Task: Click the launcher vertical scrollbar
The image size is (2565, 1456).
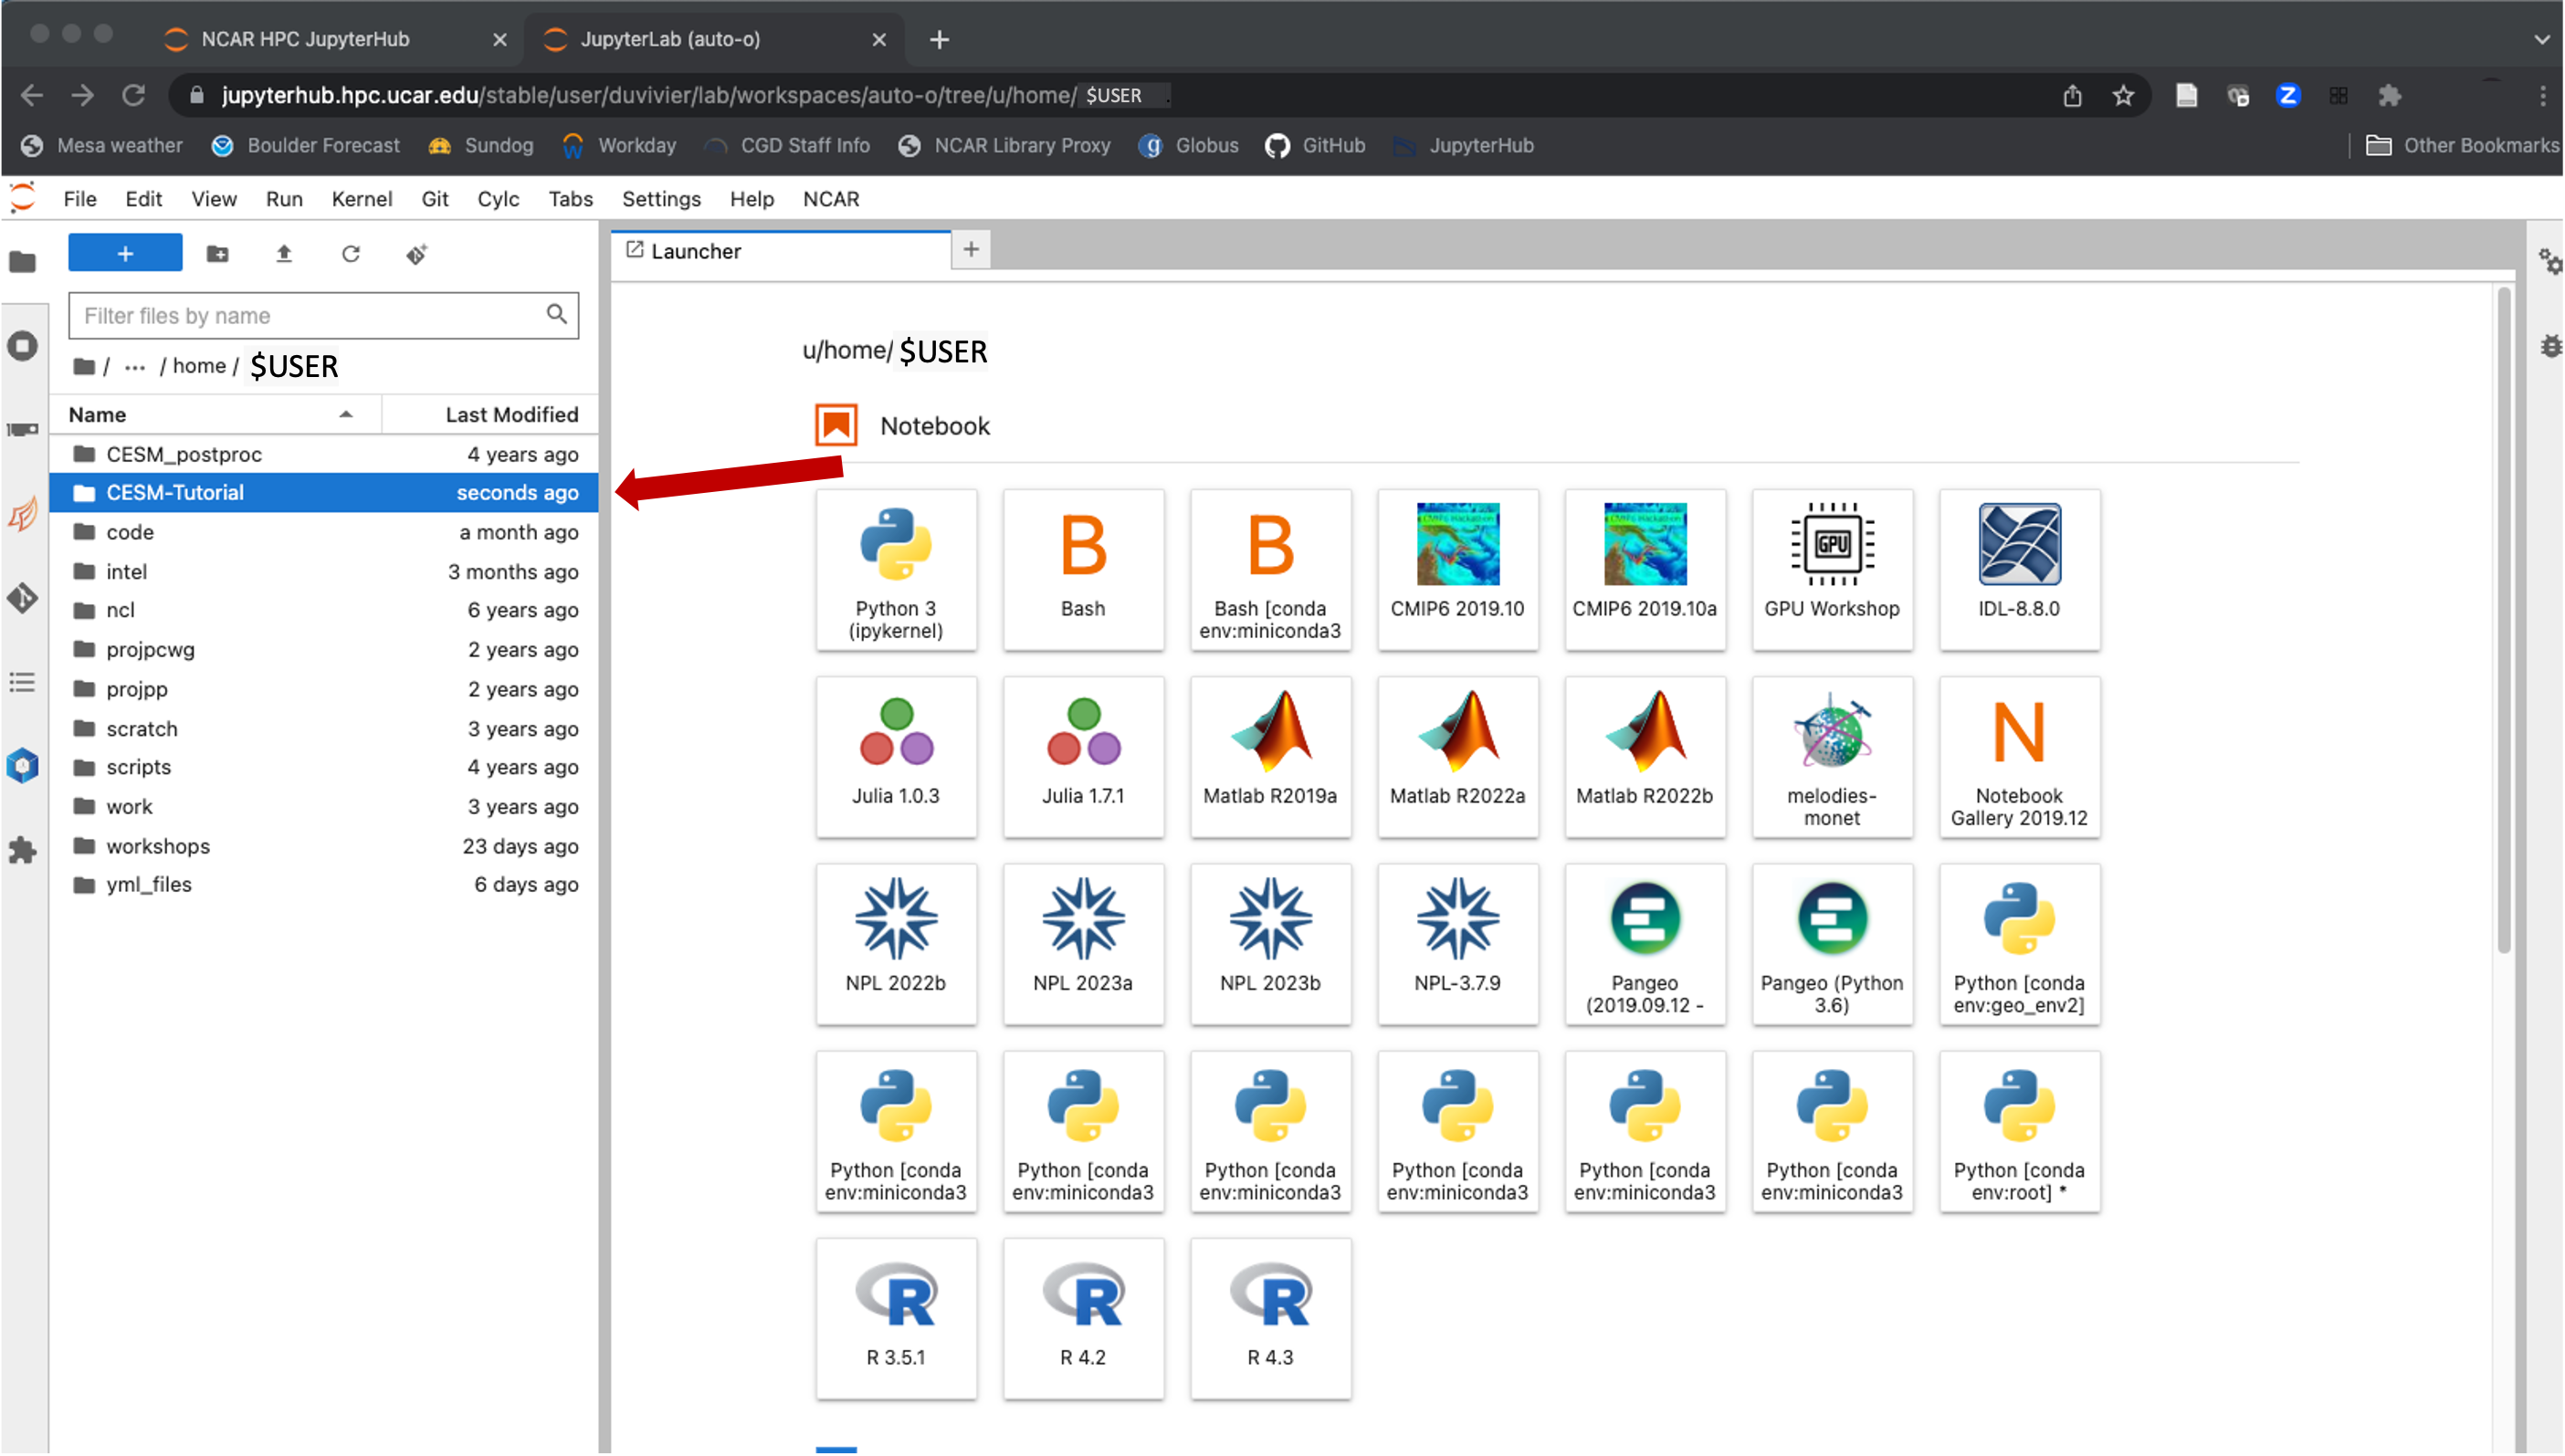Action: pyautogui.click(x=2504, y=620)
